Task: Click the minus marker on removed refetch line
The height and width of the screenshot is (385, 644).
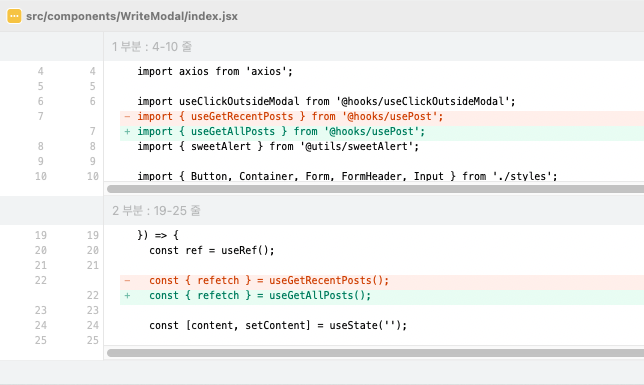Action: [x=127, y=280]
